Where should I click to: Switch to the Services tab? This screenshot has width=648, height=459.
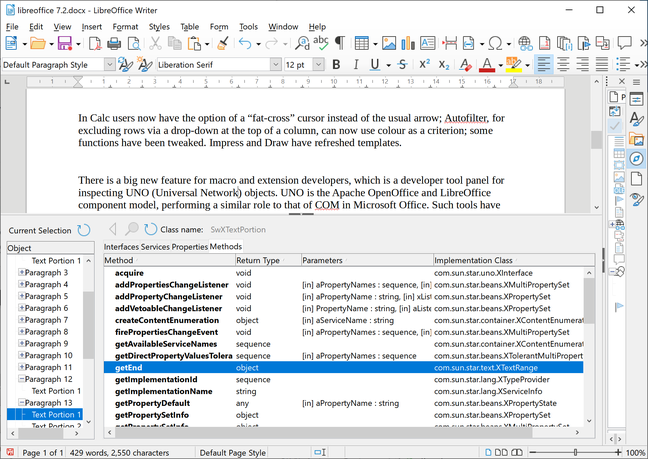[x=155, y=247]
